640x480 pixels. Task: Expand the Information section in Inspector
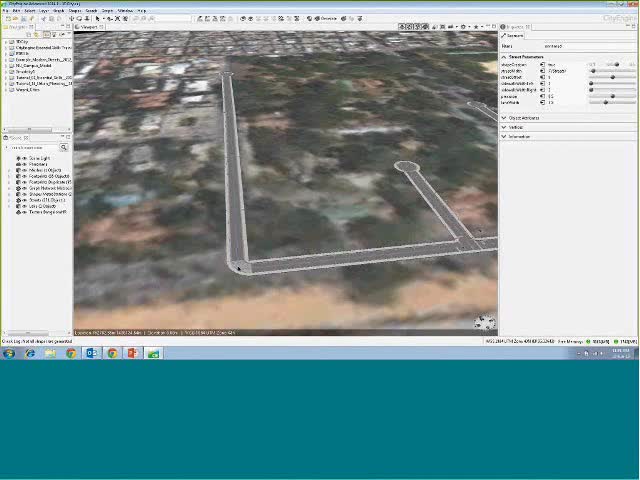click(x=504, y=136)
